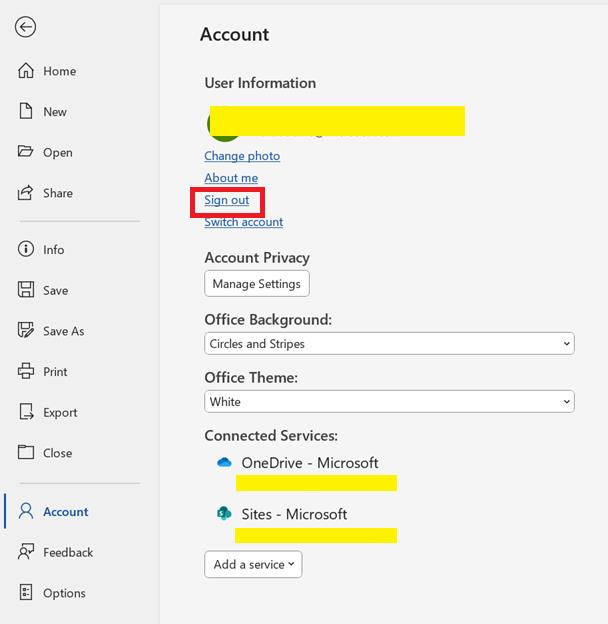608x624 pixels.
Task: Click the Account person icon
Action: click(x=26, y=511)
